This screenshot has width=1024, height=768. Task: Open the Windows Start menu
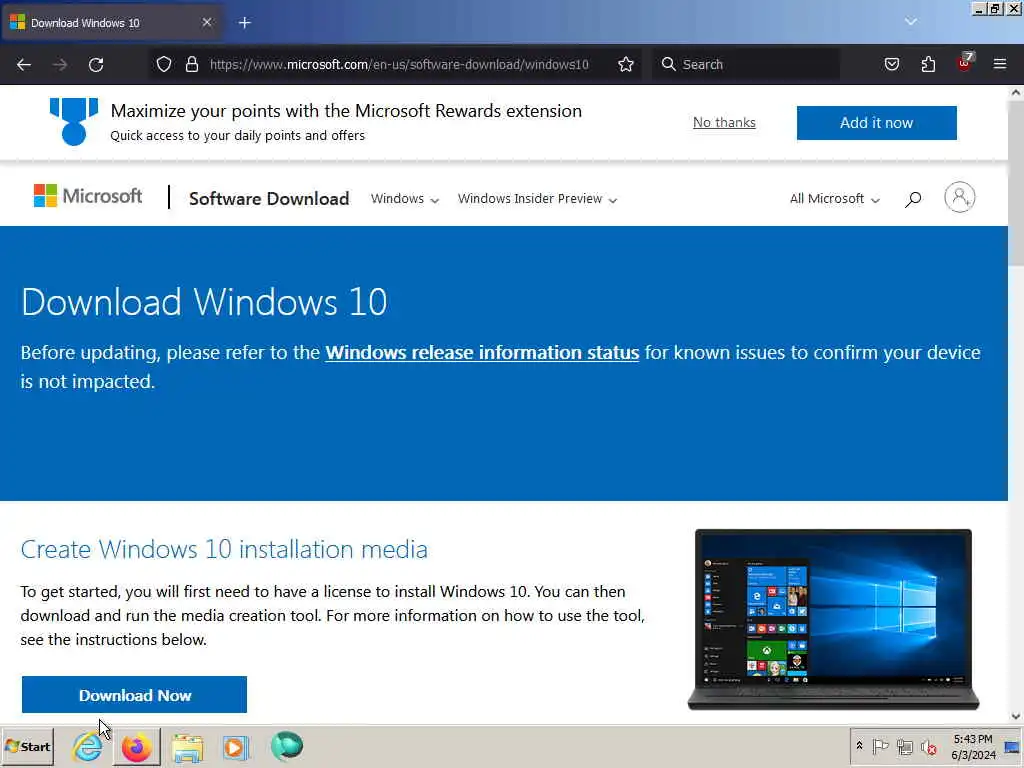[x=27, y=746]
